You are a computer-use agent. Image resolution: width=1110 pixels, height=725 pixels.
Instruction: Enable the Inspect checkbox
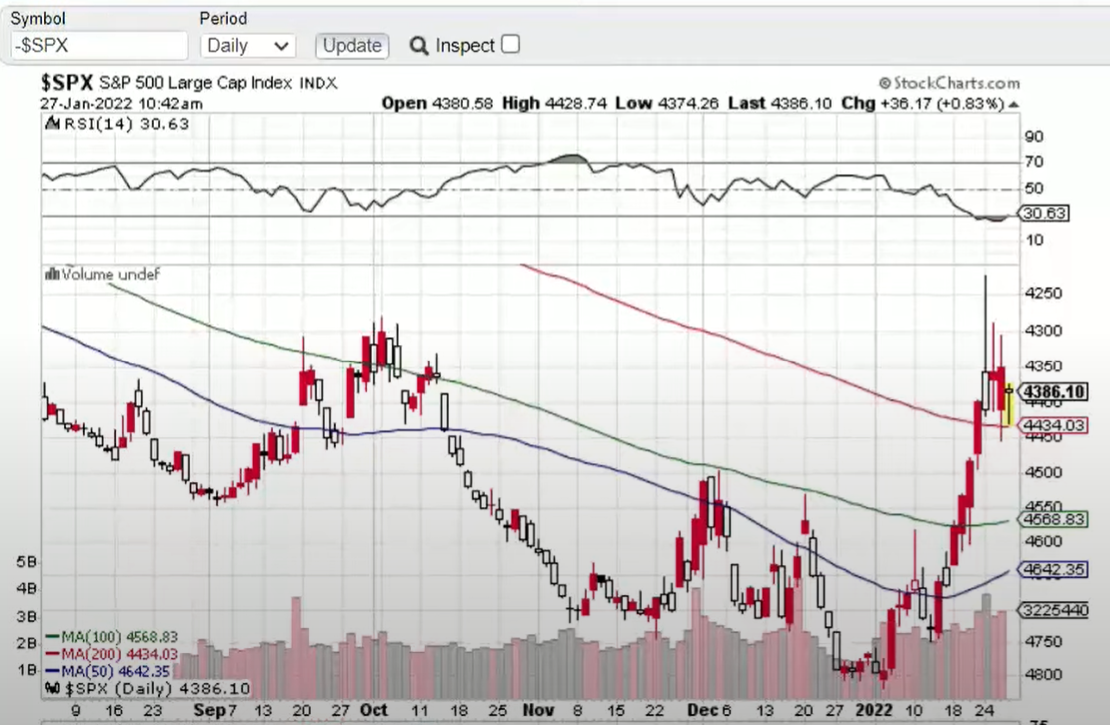[x=510, y=45]
